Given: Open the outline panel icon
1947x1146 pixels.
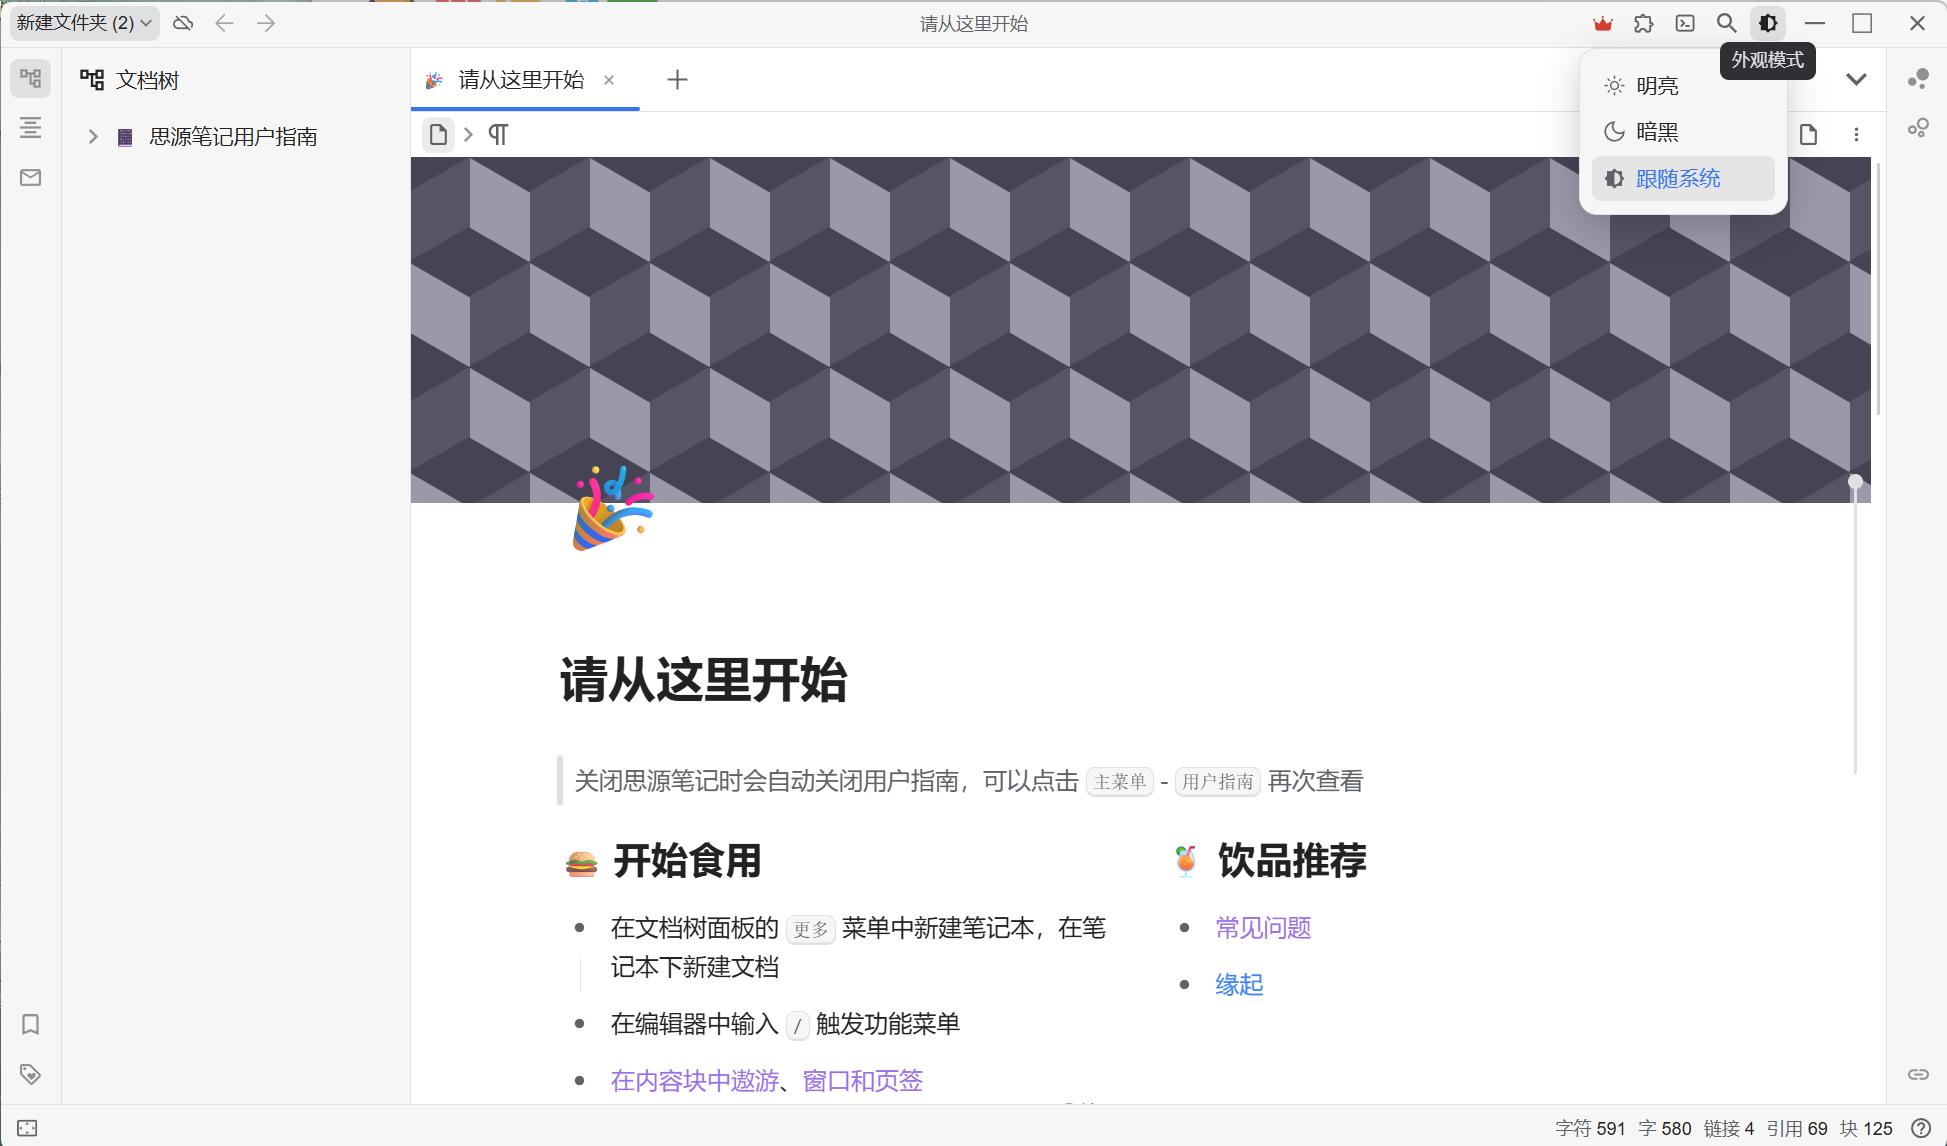Looking at the screenshot, I should 29,128.
